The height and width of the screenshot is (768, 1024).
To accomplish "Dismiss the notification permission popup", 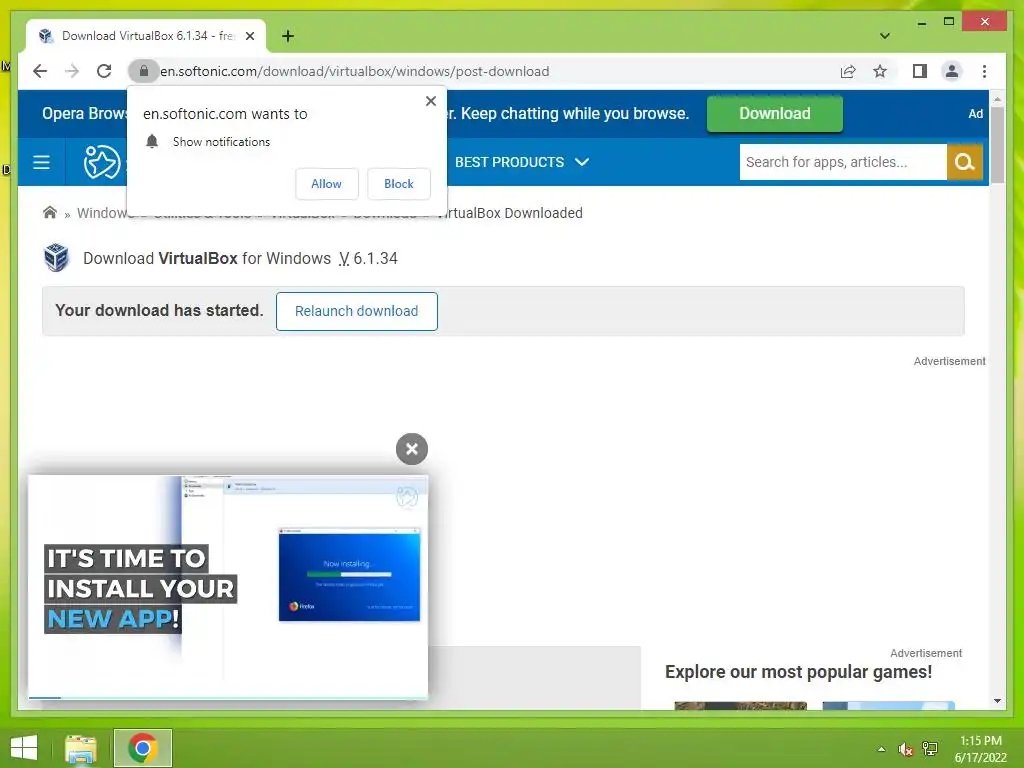I will click(x=430, y=101).
